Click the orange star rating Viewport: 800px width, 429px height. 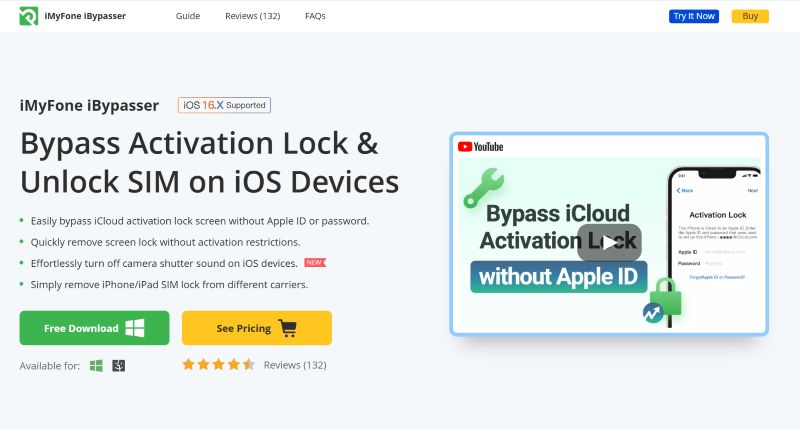tap(218, 365)
